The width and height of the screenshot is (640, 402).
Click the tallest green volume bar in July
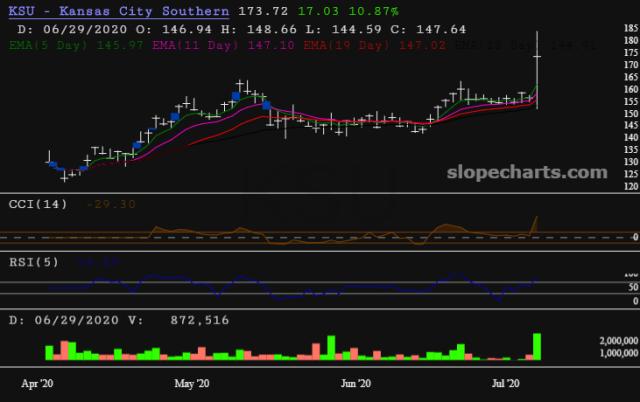click(537, 346)
